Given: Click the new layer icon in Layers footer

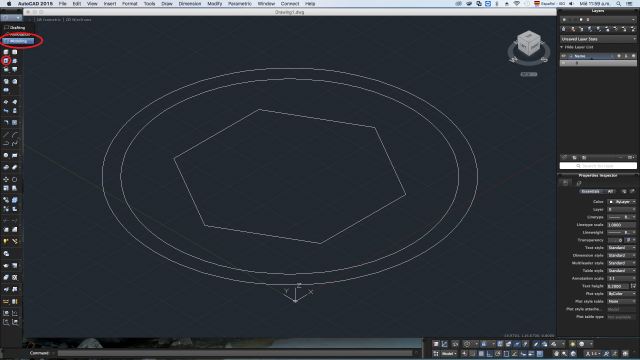Looking at the screenshot, I should (x=564, y=158).
